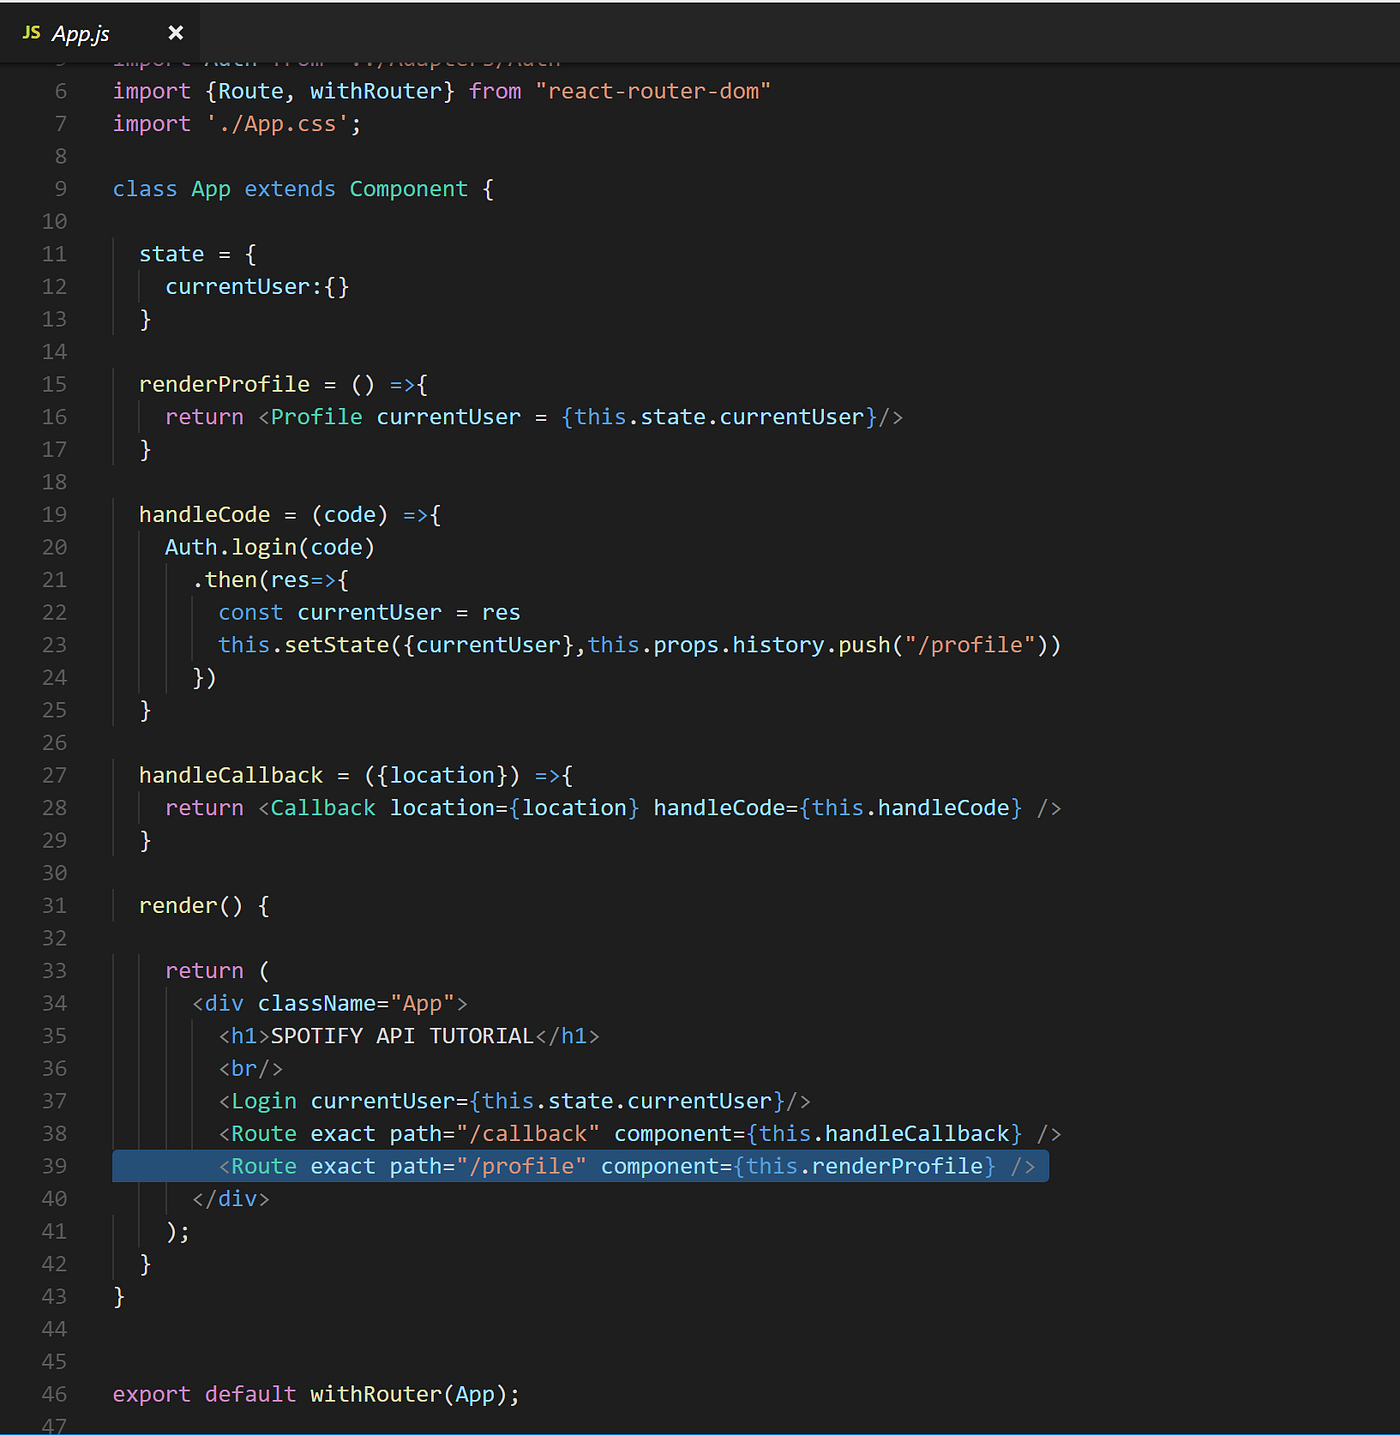
Task: Click line number 31 beside render()
Action: 55,905
